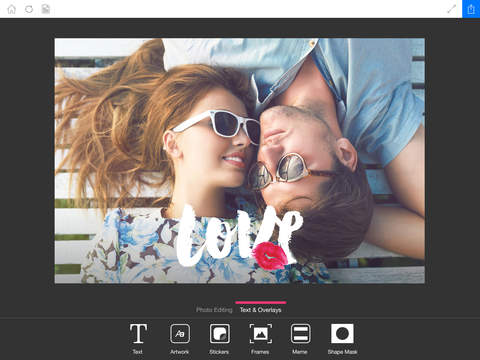Go to the home screen icon
The image size is (480, 360).
(12, 9)
